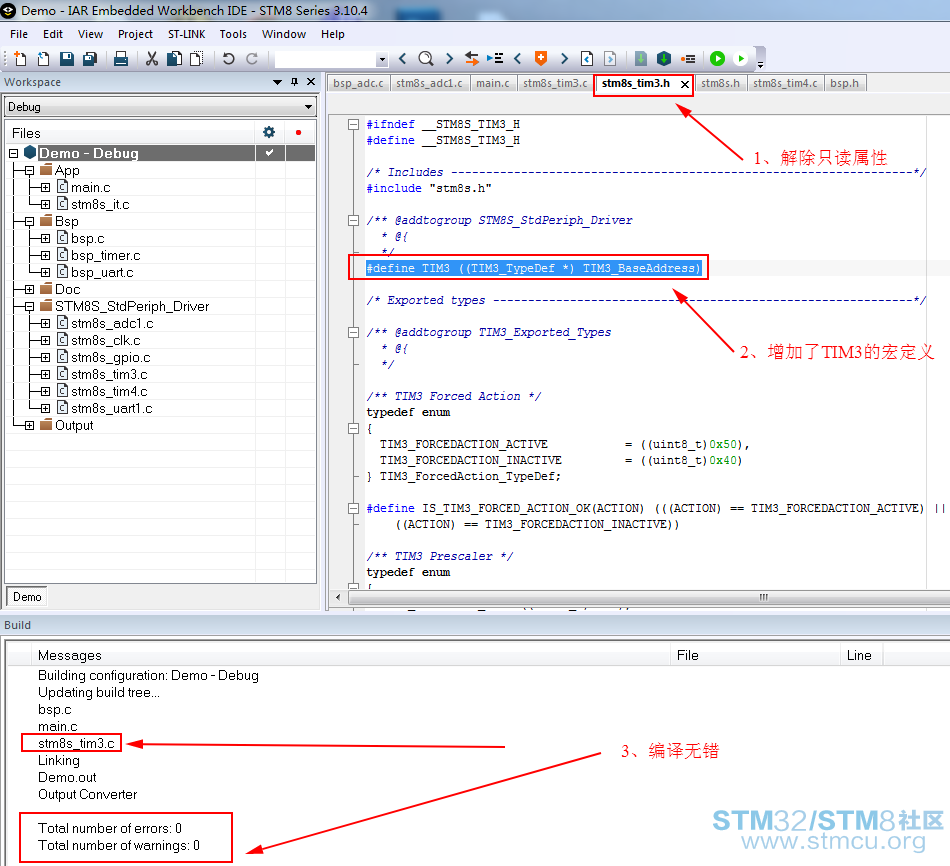The image size is (950, 866).
Task: Open the quick search dropdown arrow
Action: pyautogui.click(x=382, y=59)
